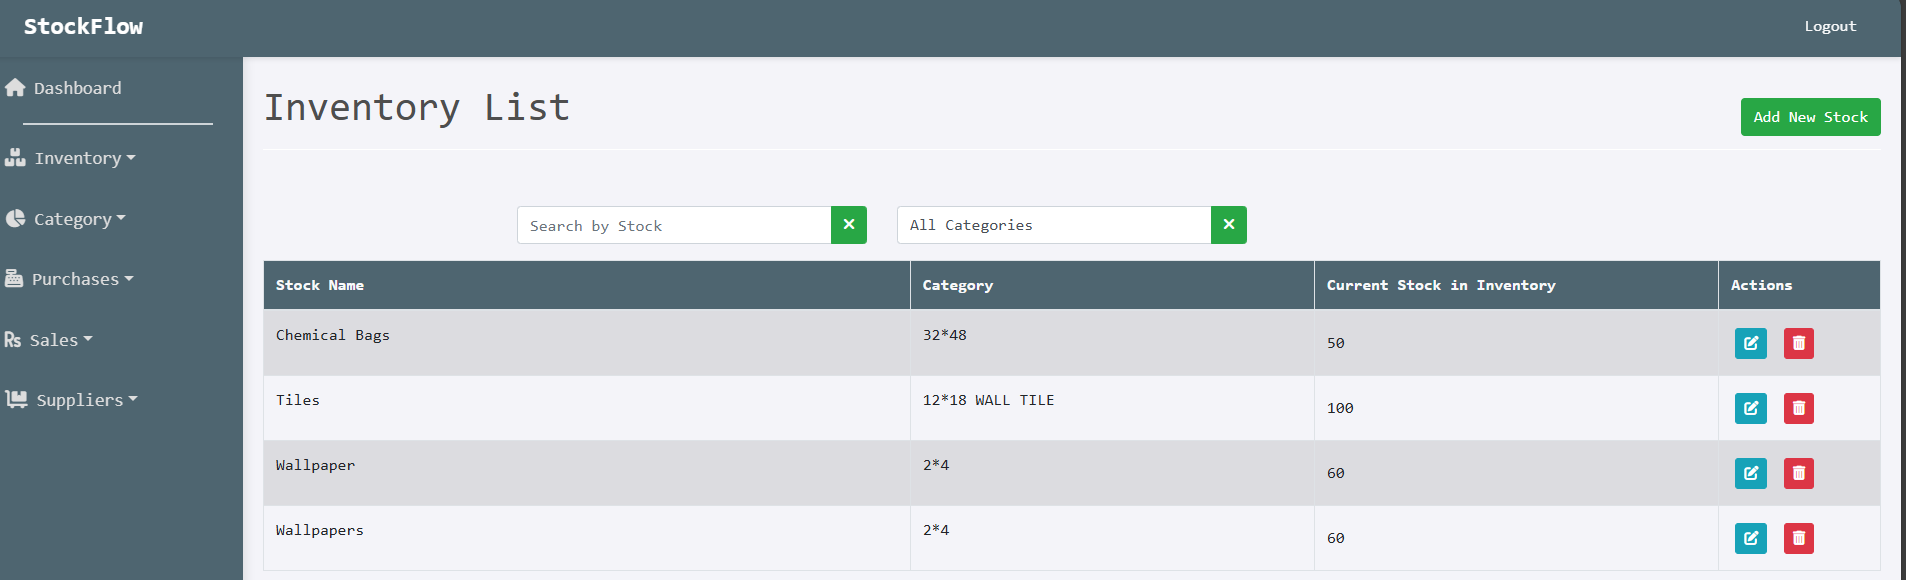Expand the Category sidebar dropdown
1906x580 pixels.
[78, 219]
